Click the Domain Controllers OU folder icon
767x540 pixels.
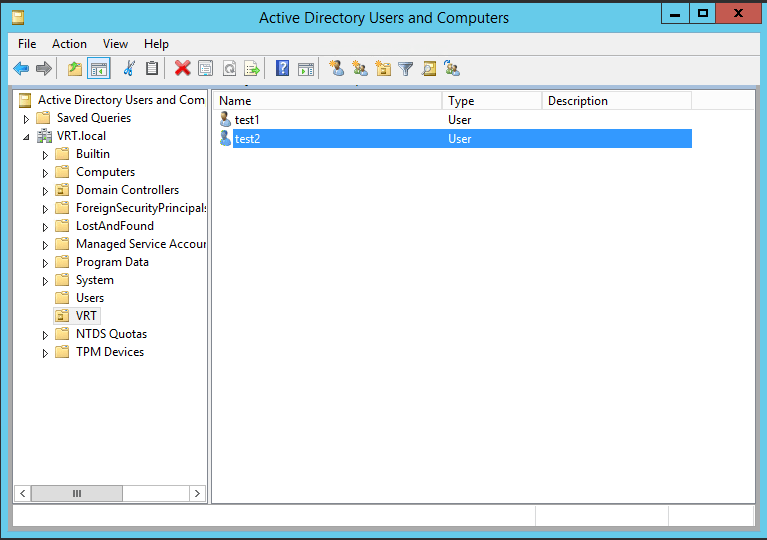point(62,190)
